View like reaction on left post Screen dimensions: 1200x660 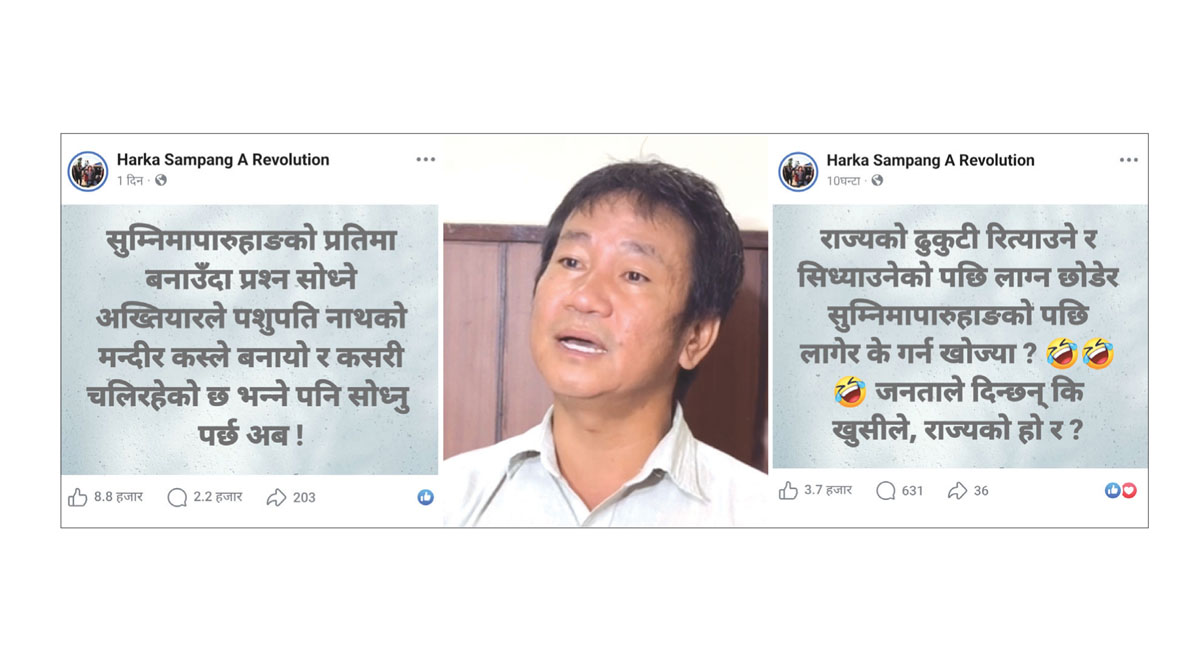coord(426,497)
